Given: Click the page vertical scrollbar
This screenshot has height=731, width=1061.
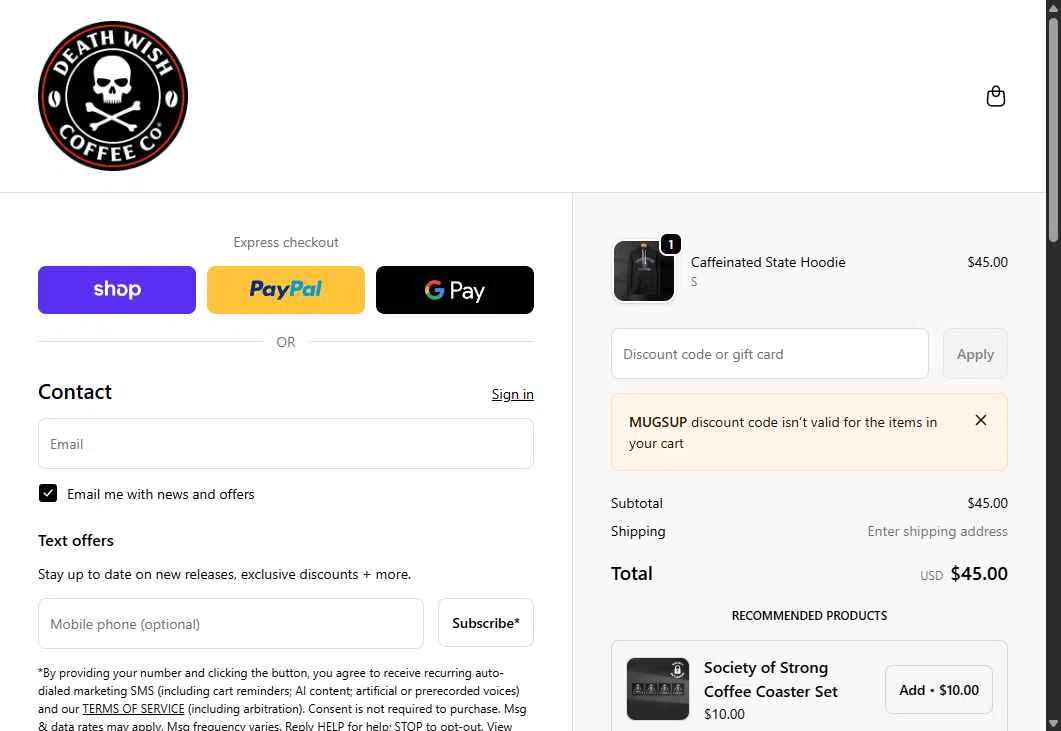Looking at the screenshot, I should coord(1054,366).
